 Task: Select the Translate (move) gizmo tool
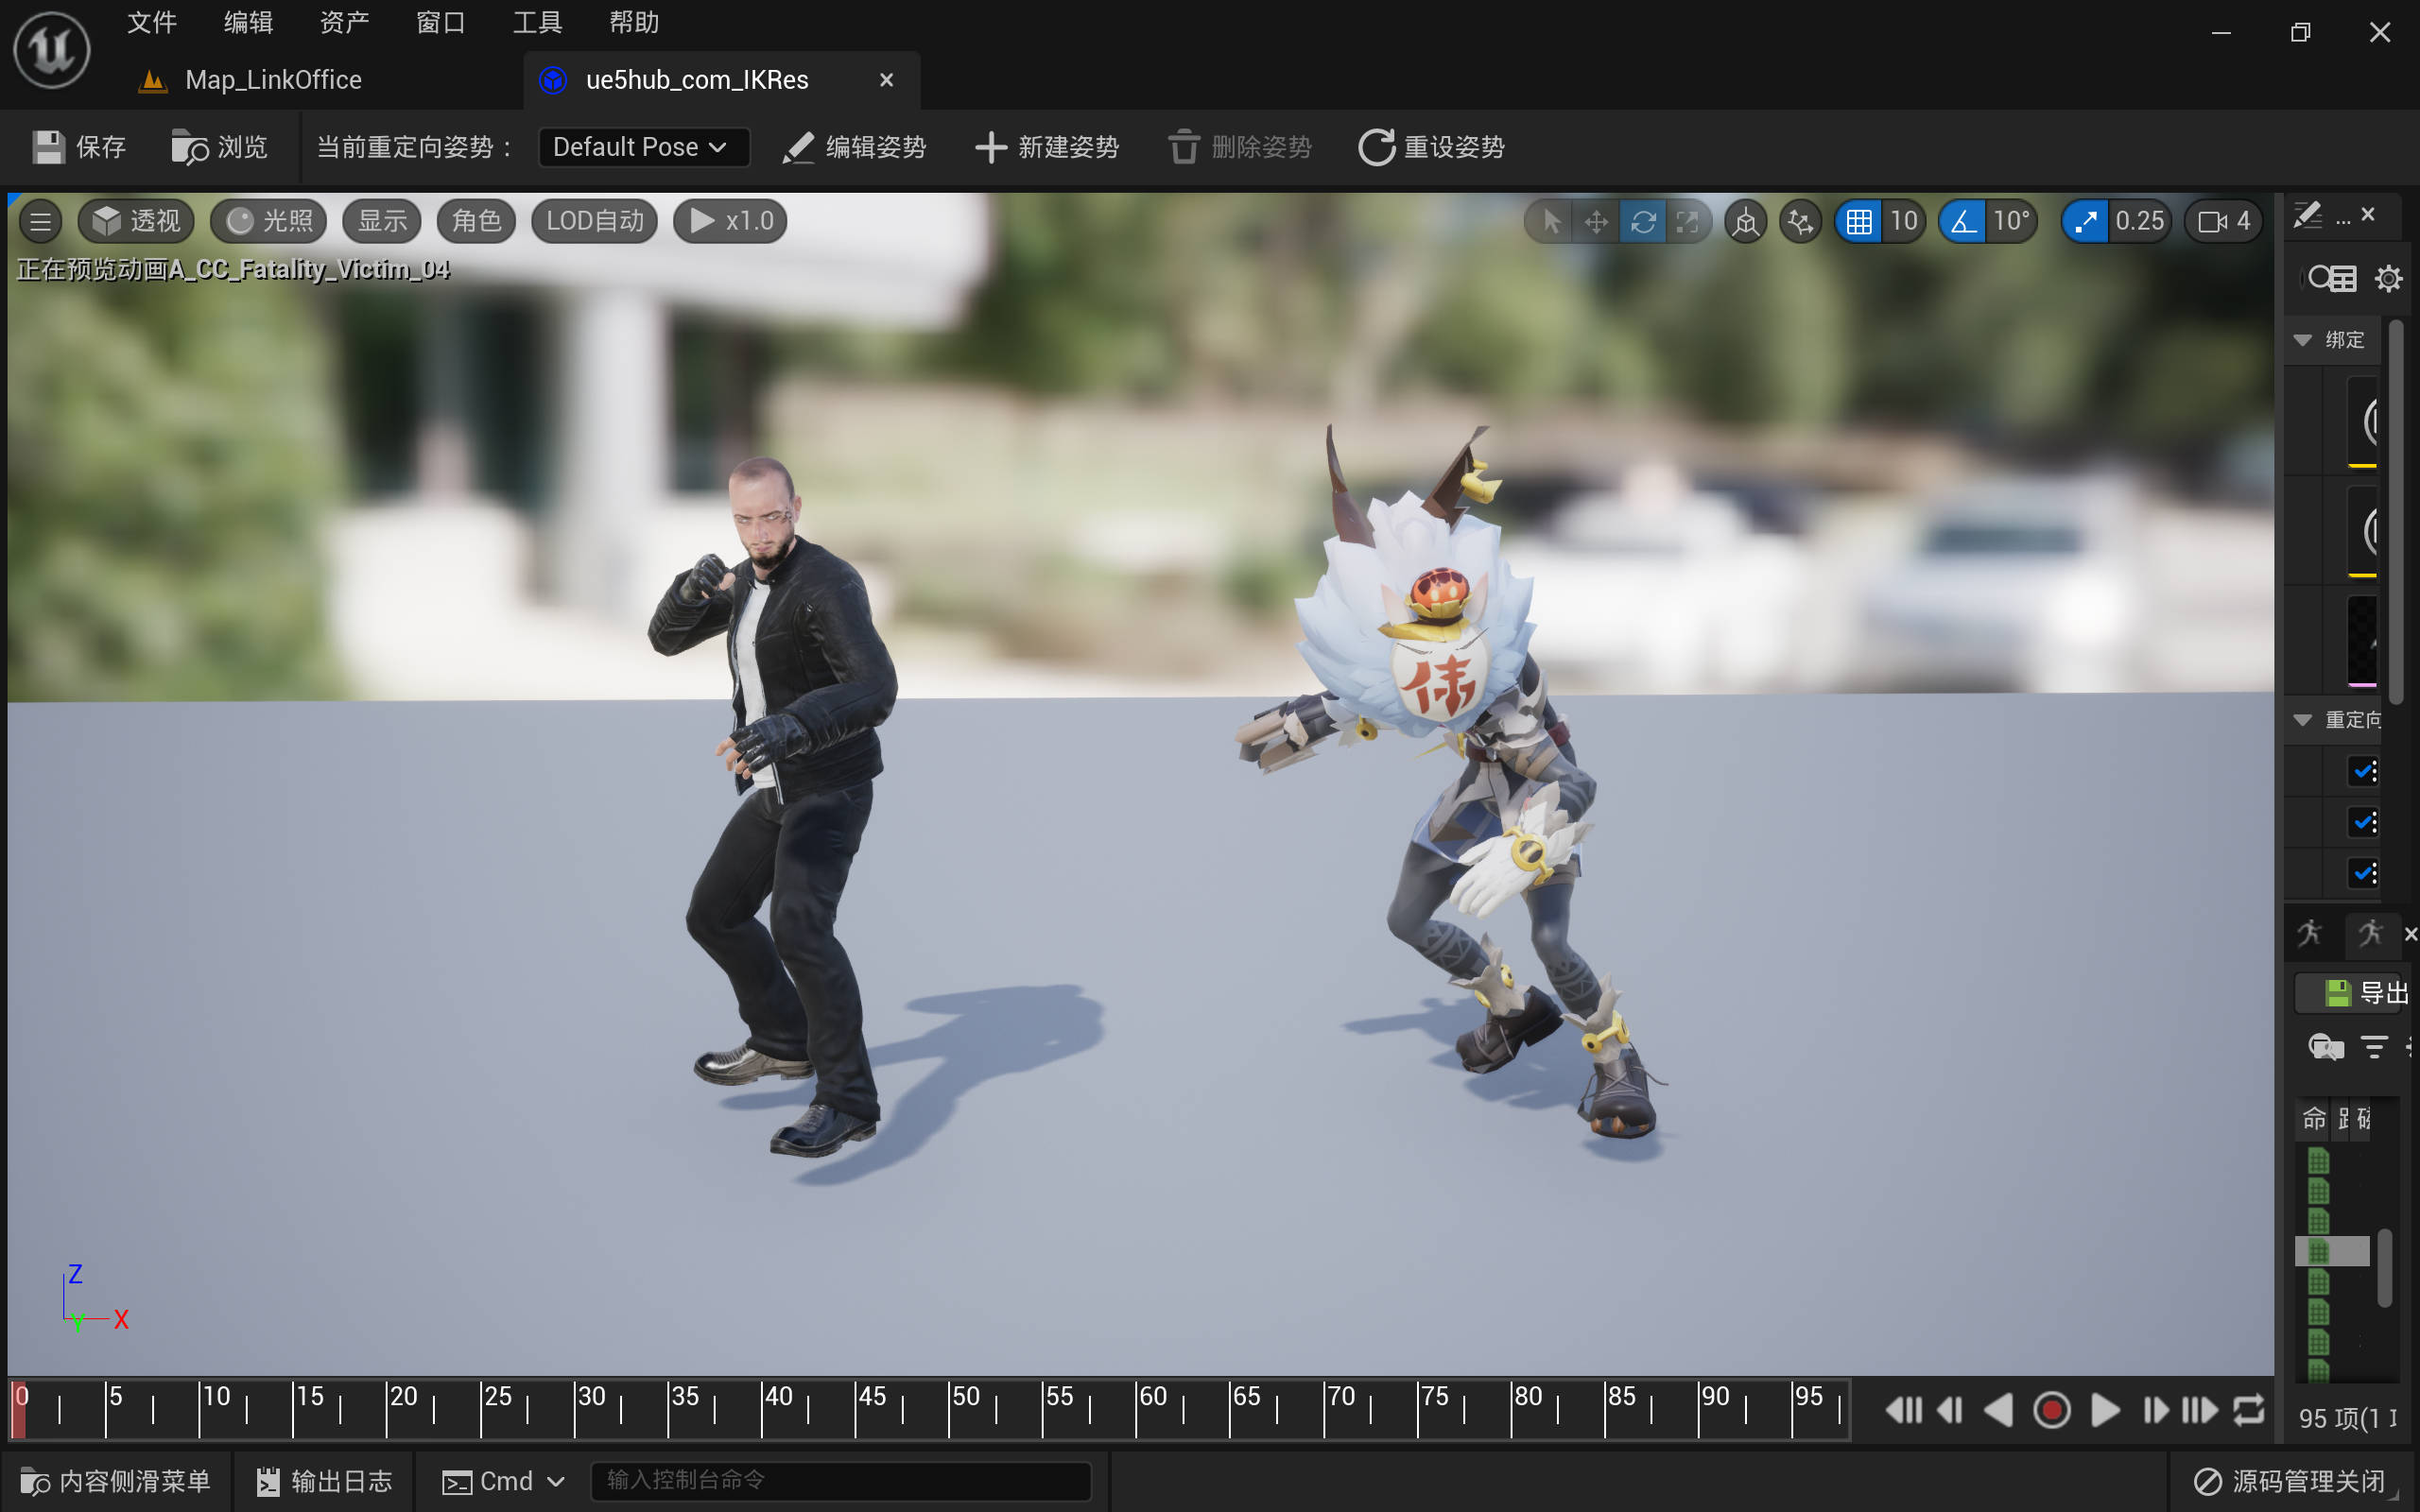pos(1596,221)
